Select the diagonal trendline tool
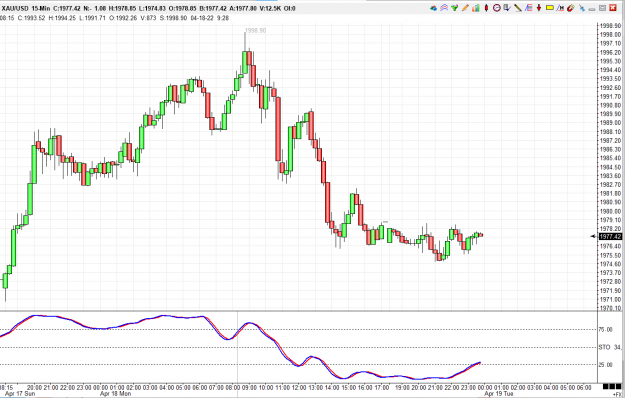Viewport: 625px width, 398px height. coord(518,8)
